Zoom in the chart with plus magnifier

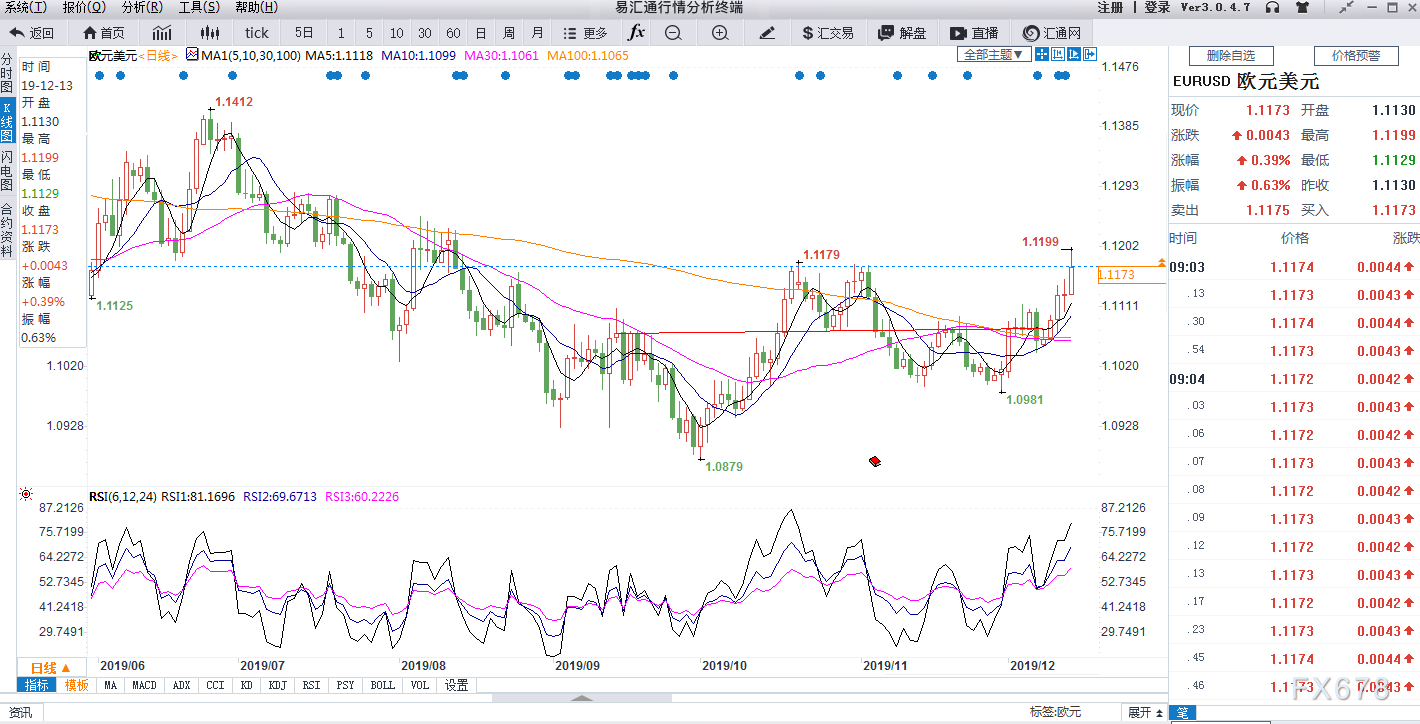tap(720, 33)
